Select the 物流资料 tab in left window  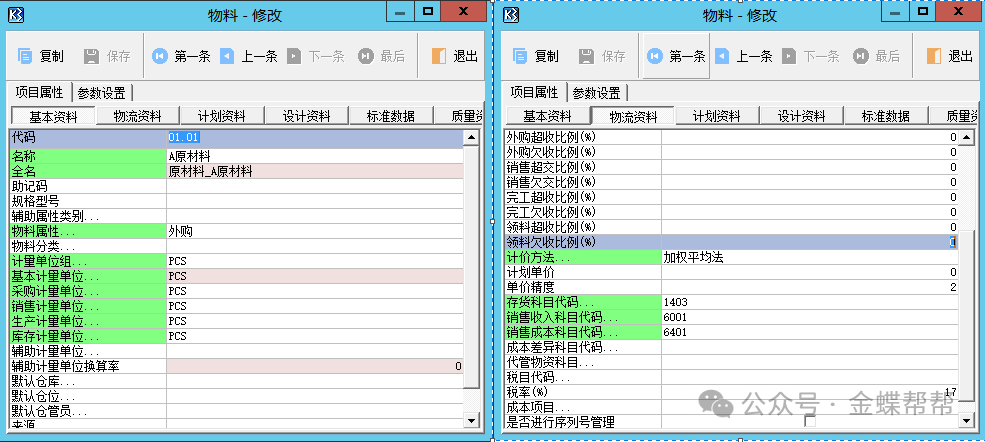(x=138, y=116)
